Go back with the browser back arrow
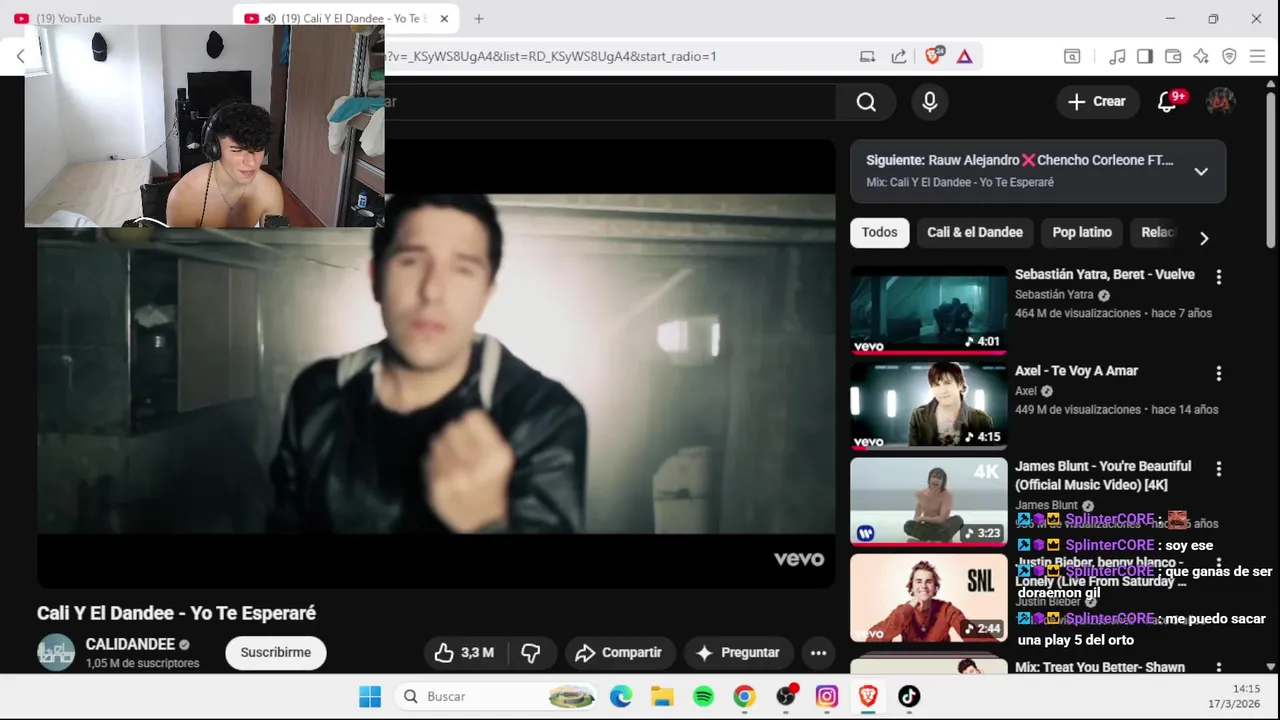Screen dimensions: 1280x720 click(x=20, y=57)
